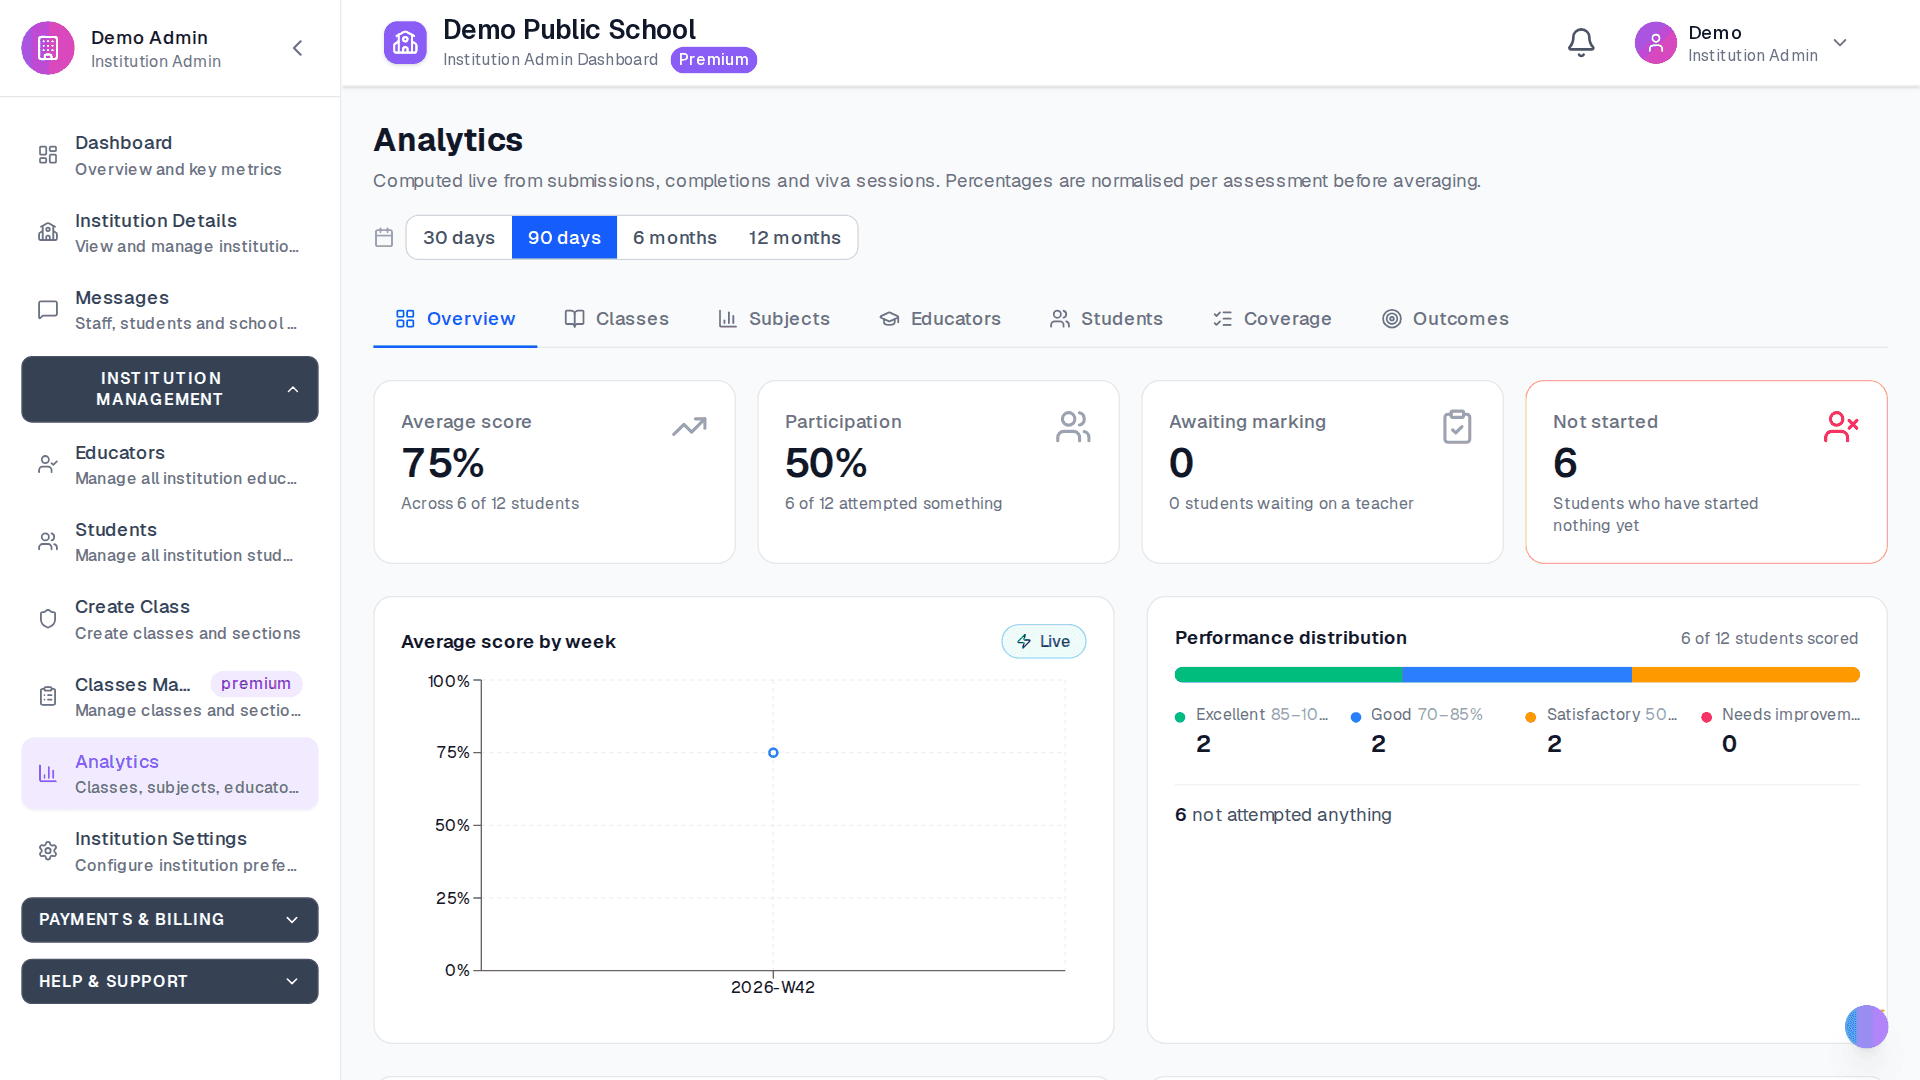
Task: Open Students management in the sidebar
Action: tap(170, 542)
